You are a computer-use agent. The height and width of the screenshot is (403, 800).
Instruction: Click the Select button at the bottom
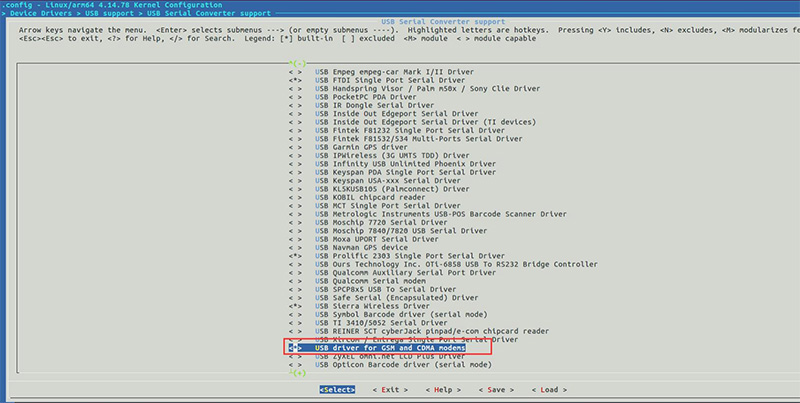[x=337, y=390]
